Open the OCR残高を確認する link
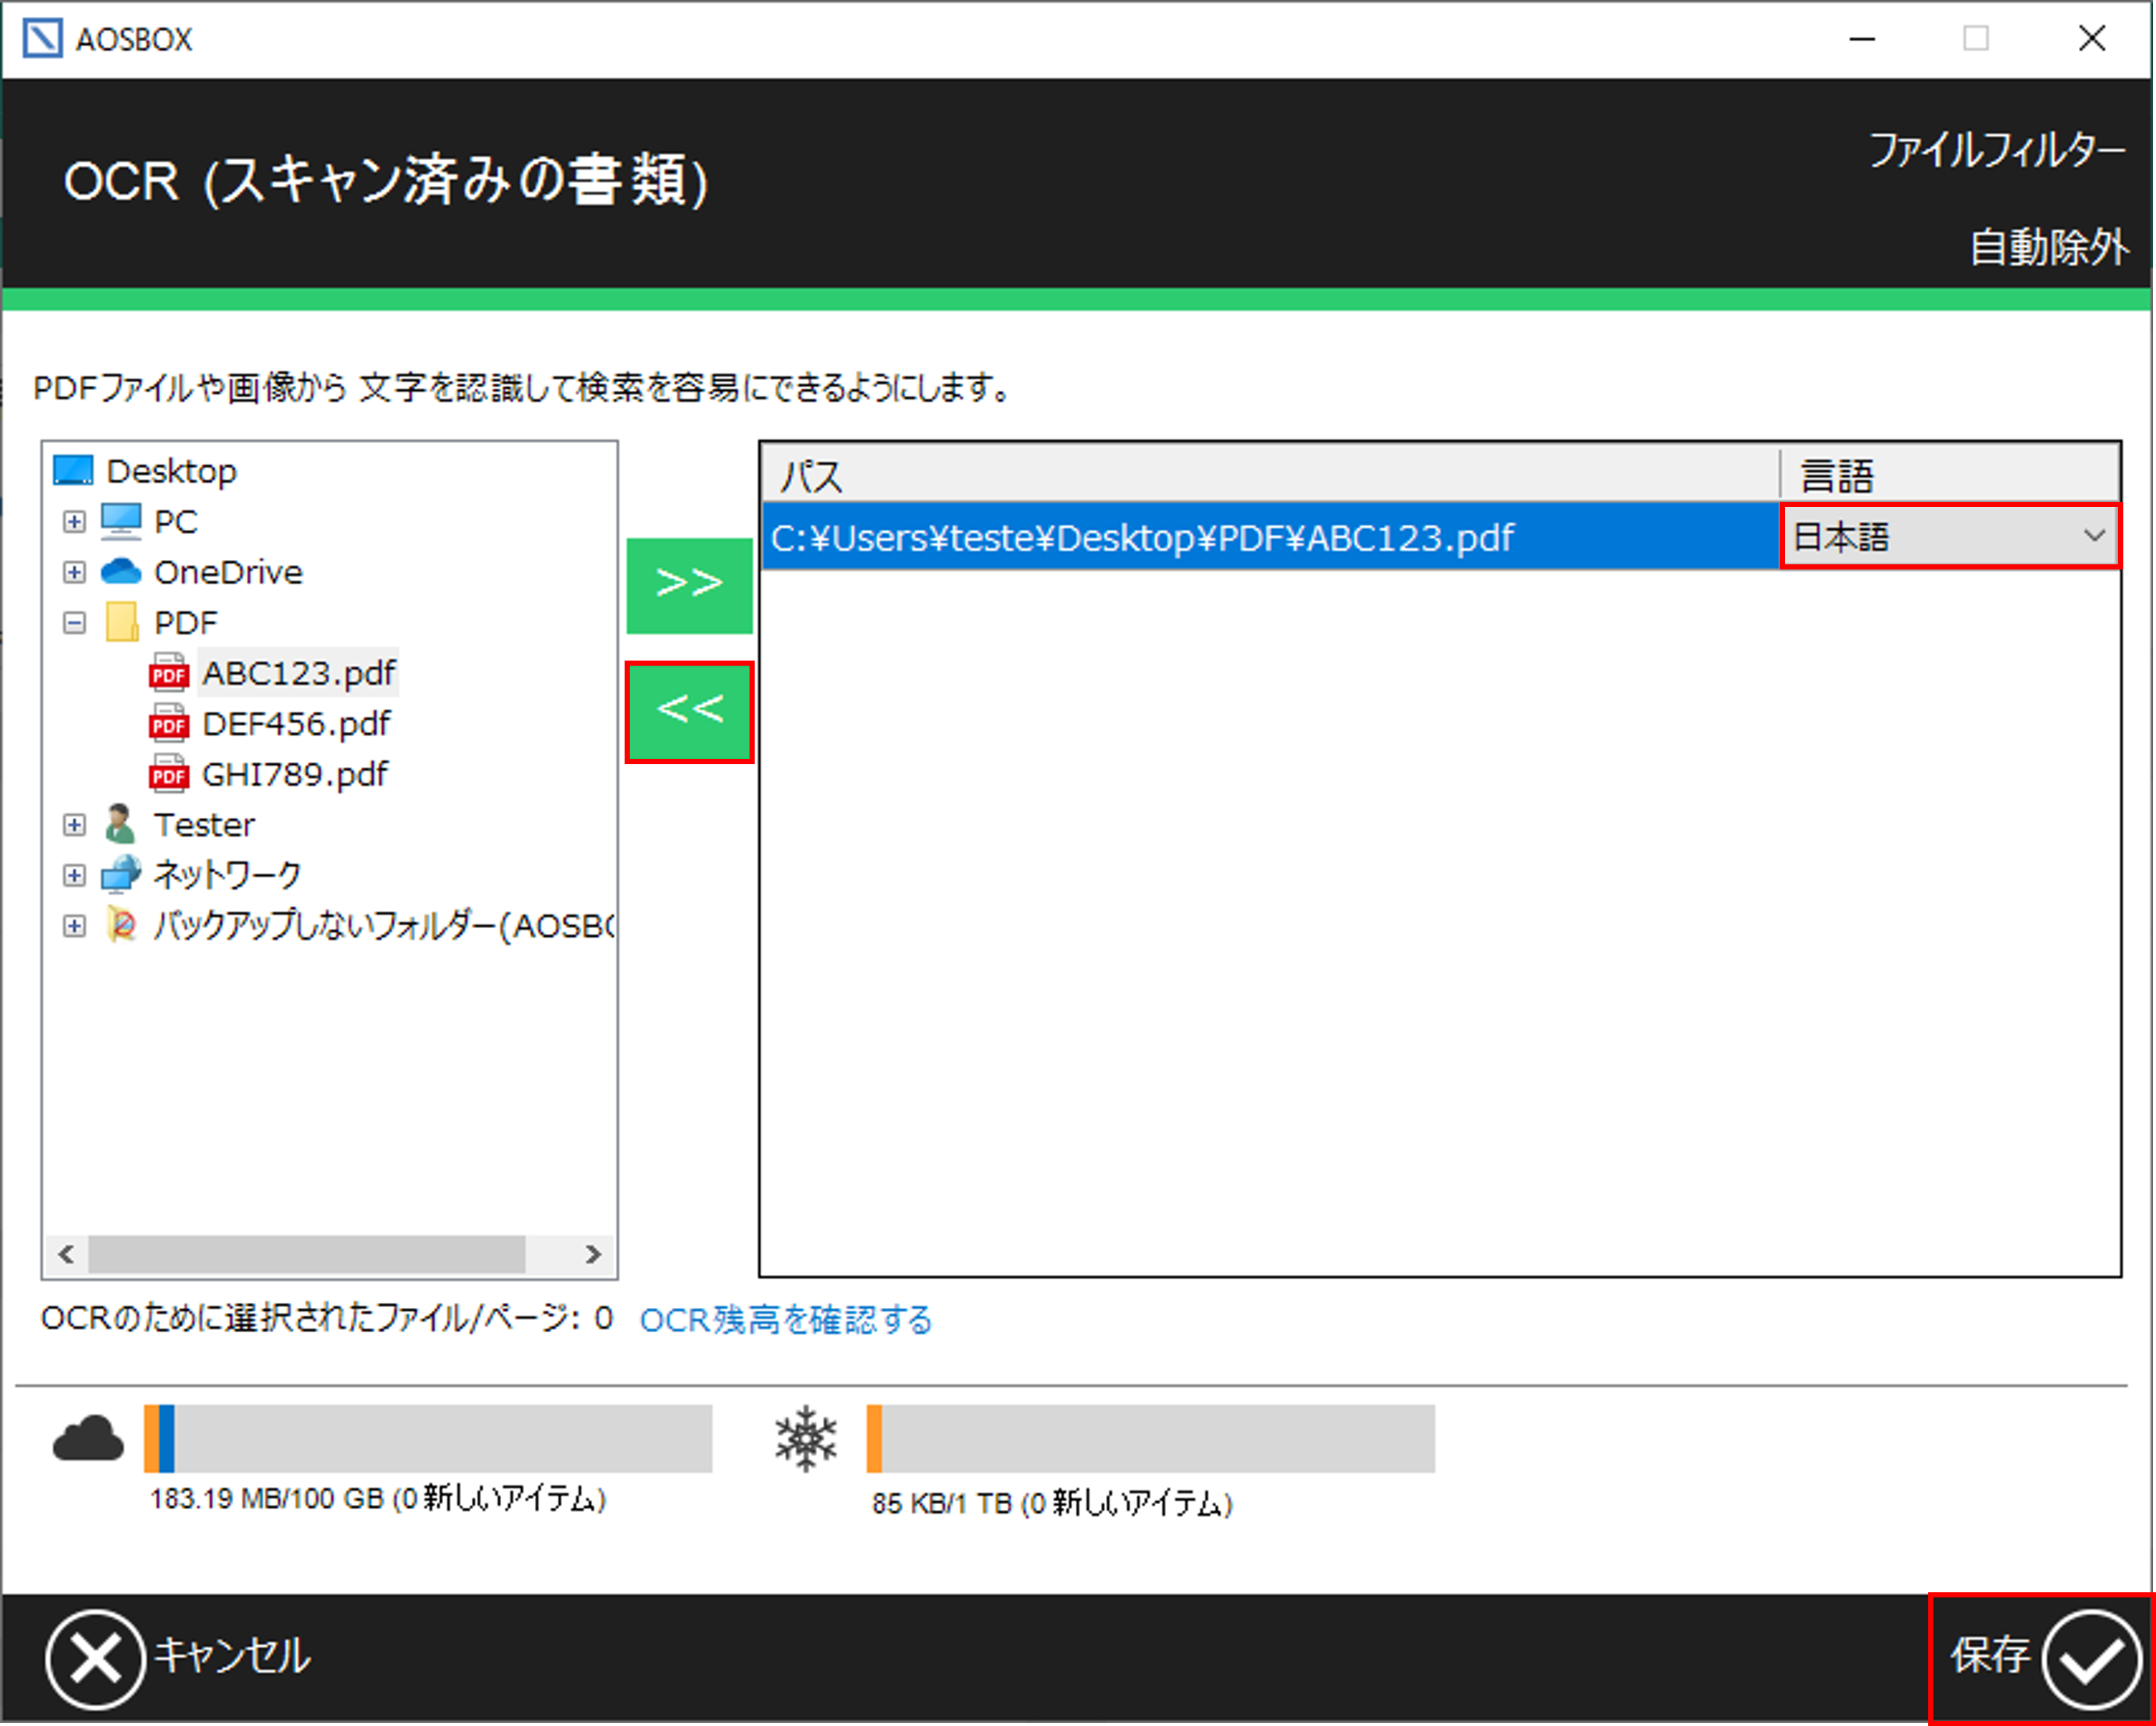 [786, 1320]
